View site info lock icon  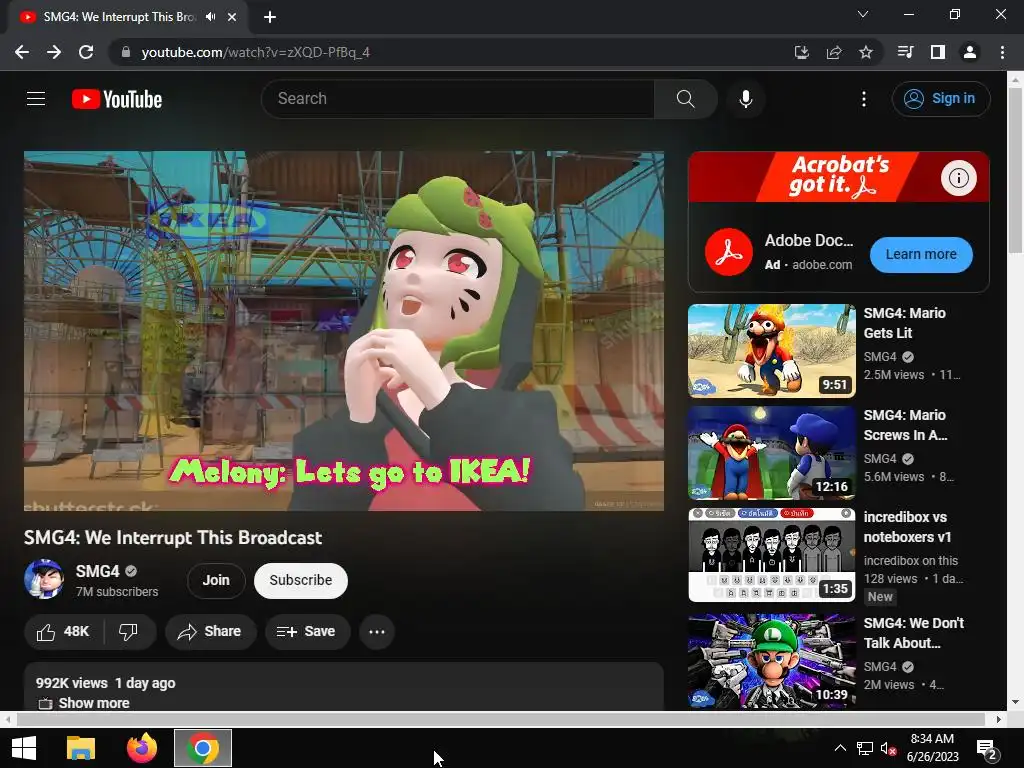(126, 52)
